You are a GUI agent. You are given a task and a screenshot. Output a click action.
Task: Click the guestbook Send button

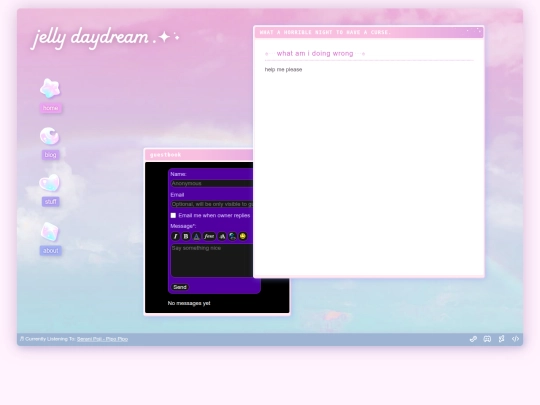coord(180,287)
